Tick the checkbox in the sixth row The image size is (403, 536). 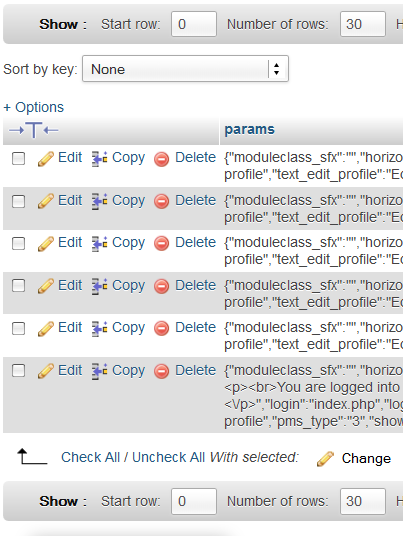[x=18, y=371]
